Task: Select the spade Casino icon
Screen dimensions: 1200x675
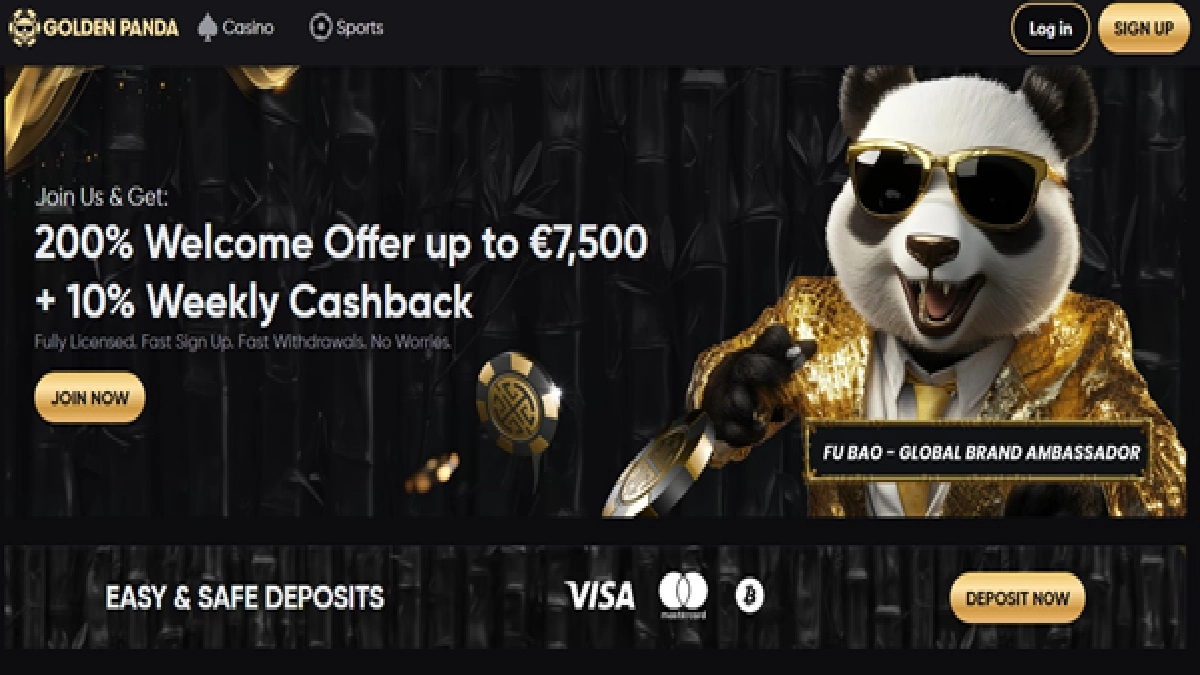Action: click(x=208, y=28)
